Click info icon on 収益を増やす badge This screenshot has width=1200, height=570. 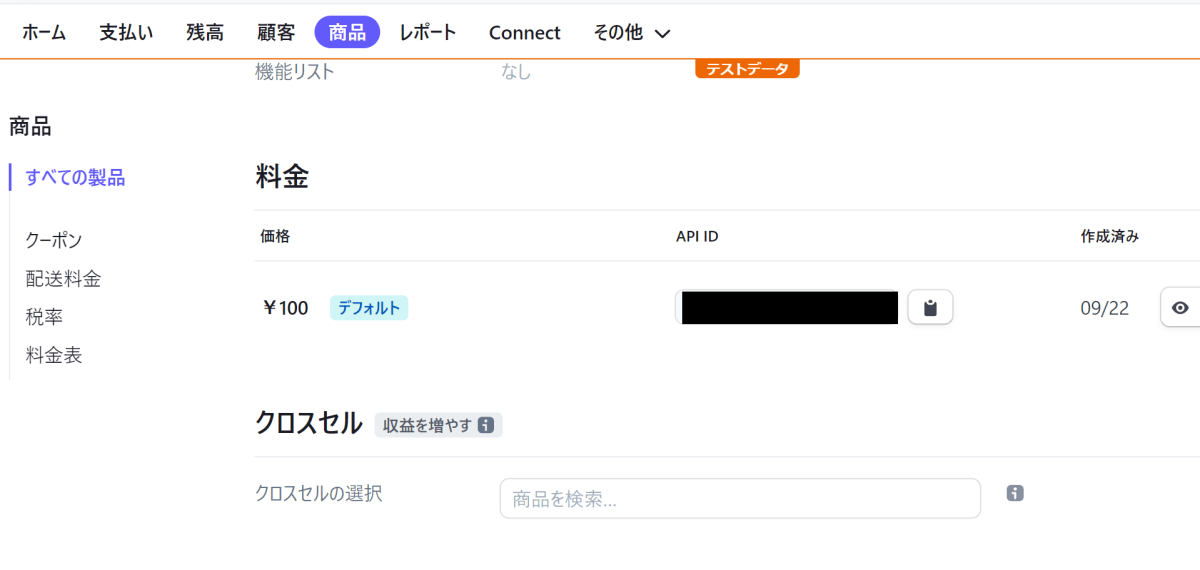(x=486, y=425)
